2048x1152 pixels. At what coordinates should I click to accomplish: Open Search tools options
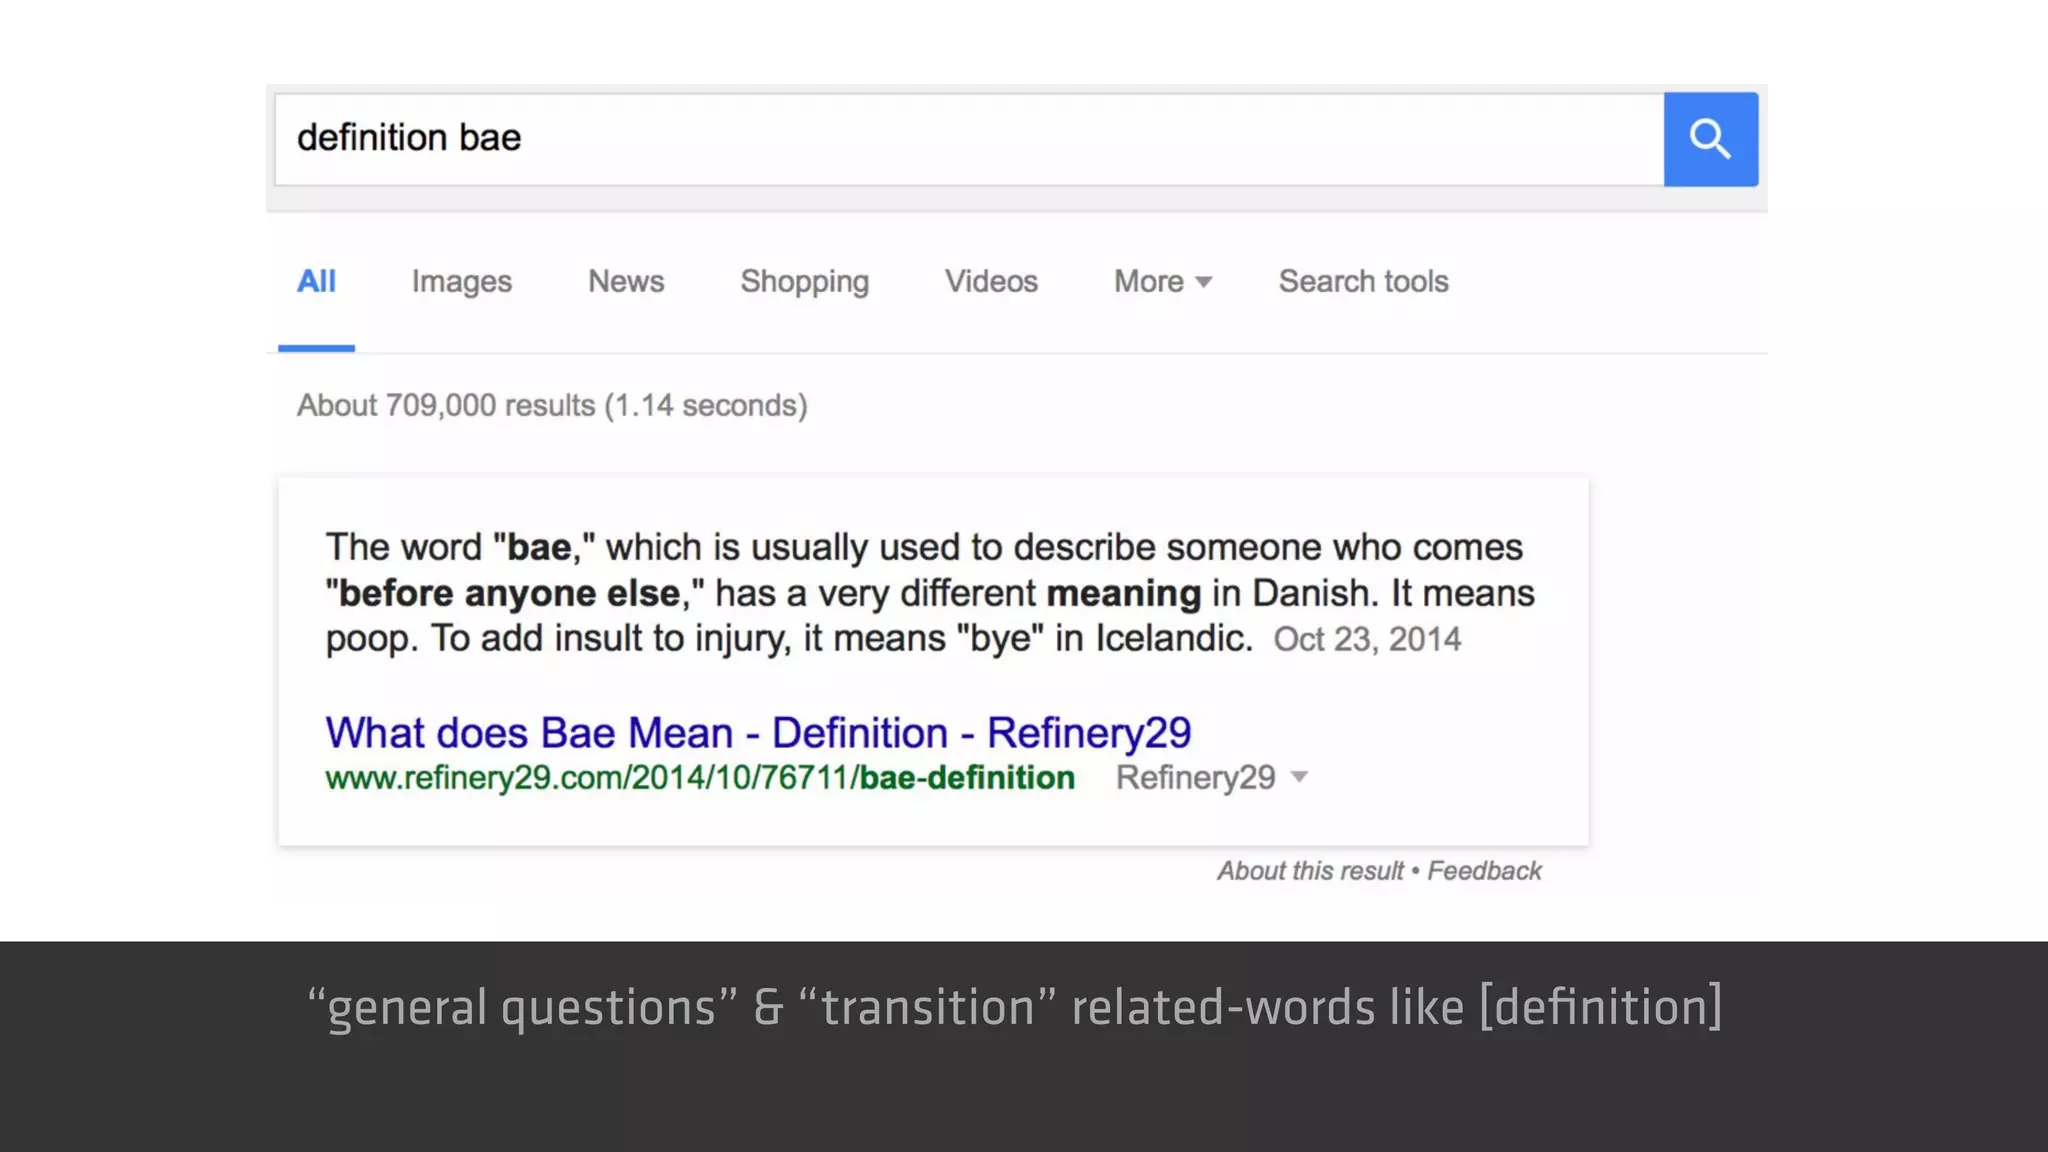pos(1363,282)
